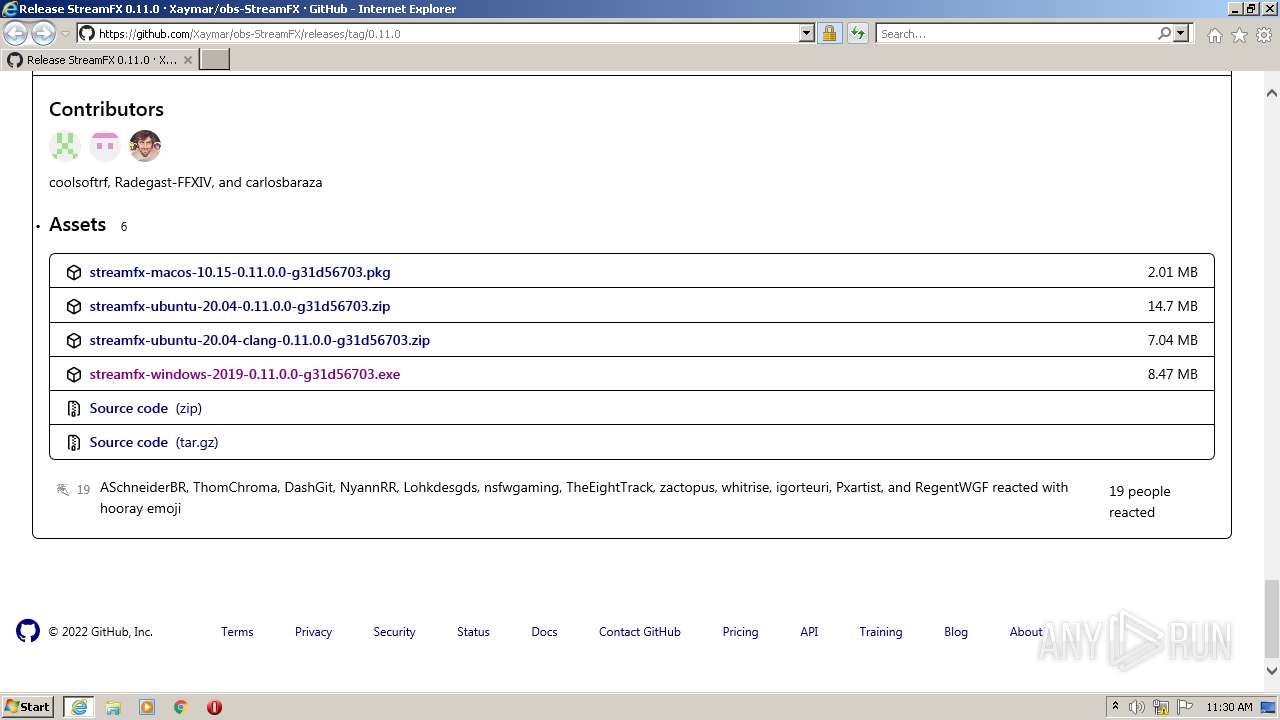Open About footer link
The image size is (1280, 720).
(x=1026, y=632)
